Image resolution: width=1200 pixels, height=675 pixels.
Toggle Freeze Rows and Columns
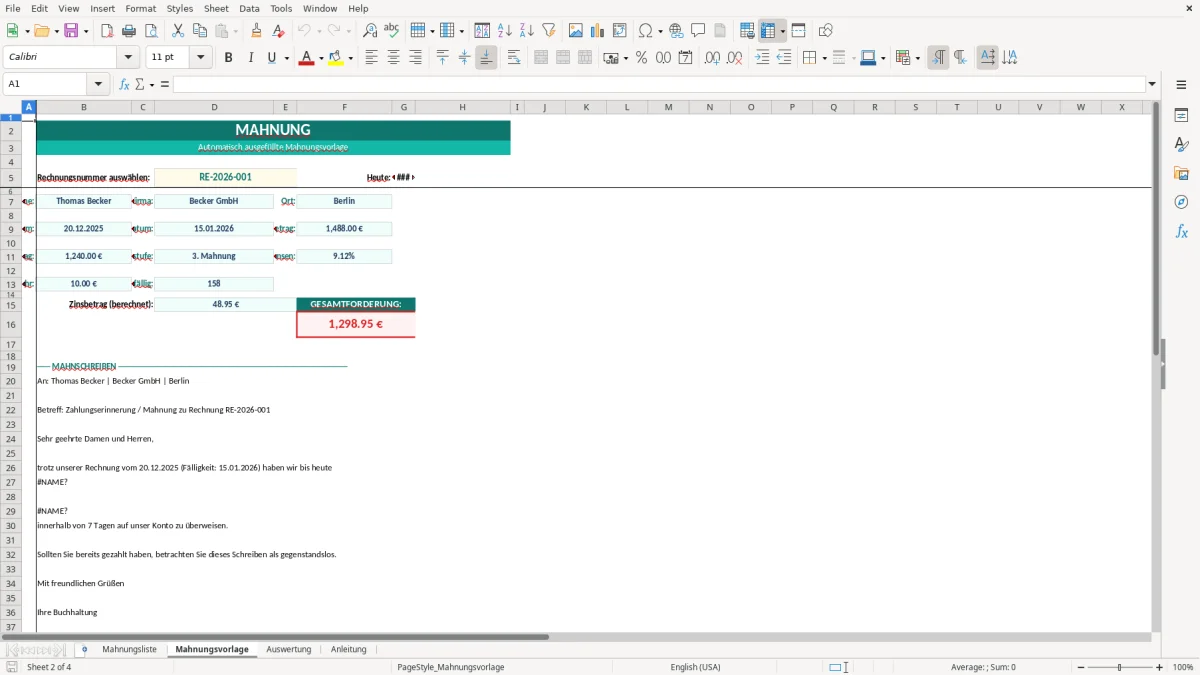click(768, 31)
